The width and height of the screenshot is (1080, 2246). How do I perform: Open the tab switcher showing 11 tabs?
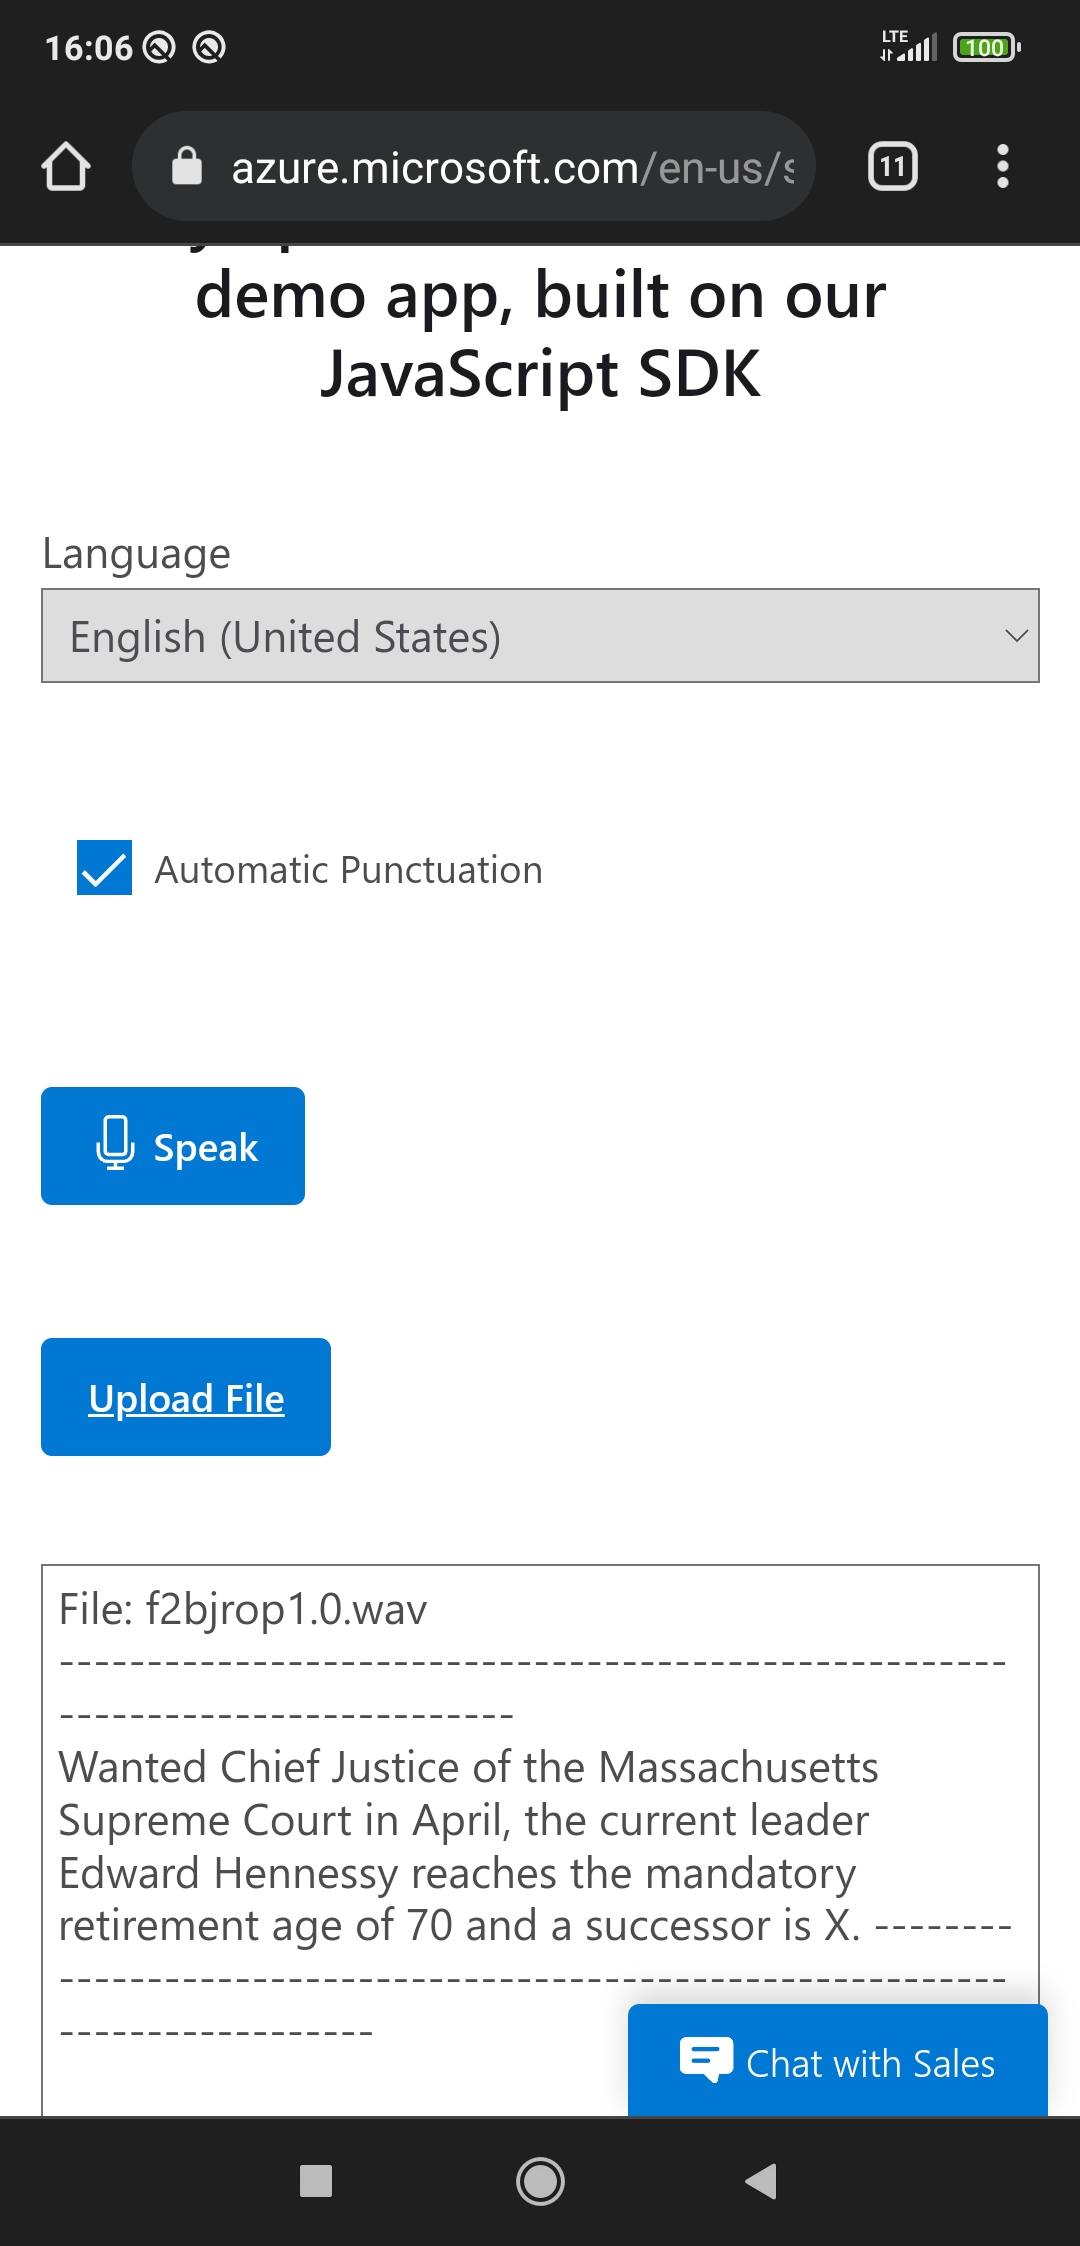(x=893, y=166)
